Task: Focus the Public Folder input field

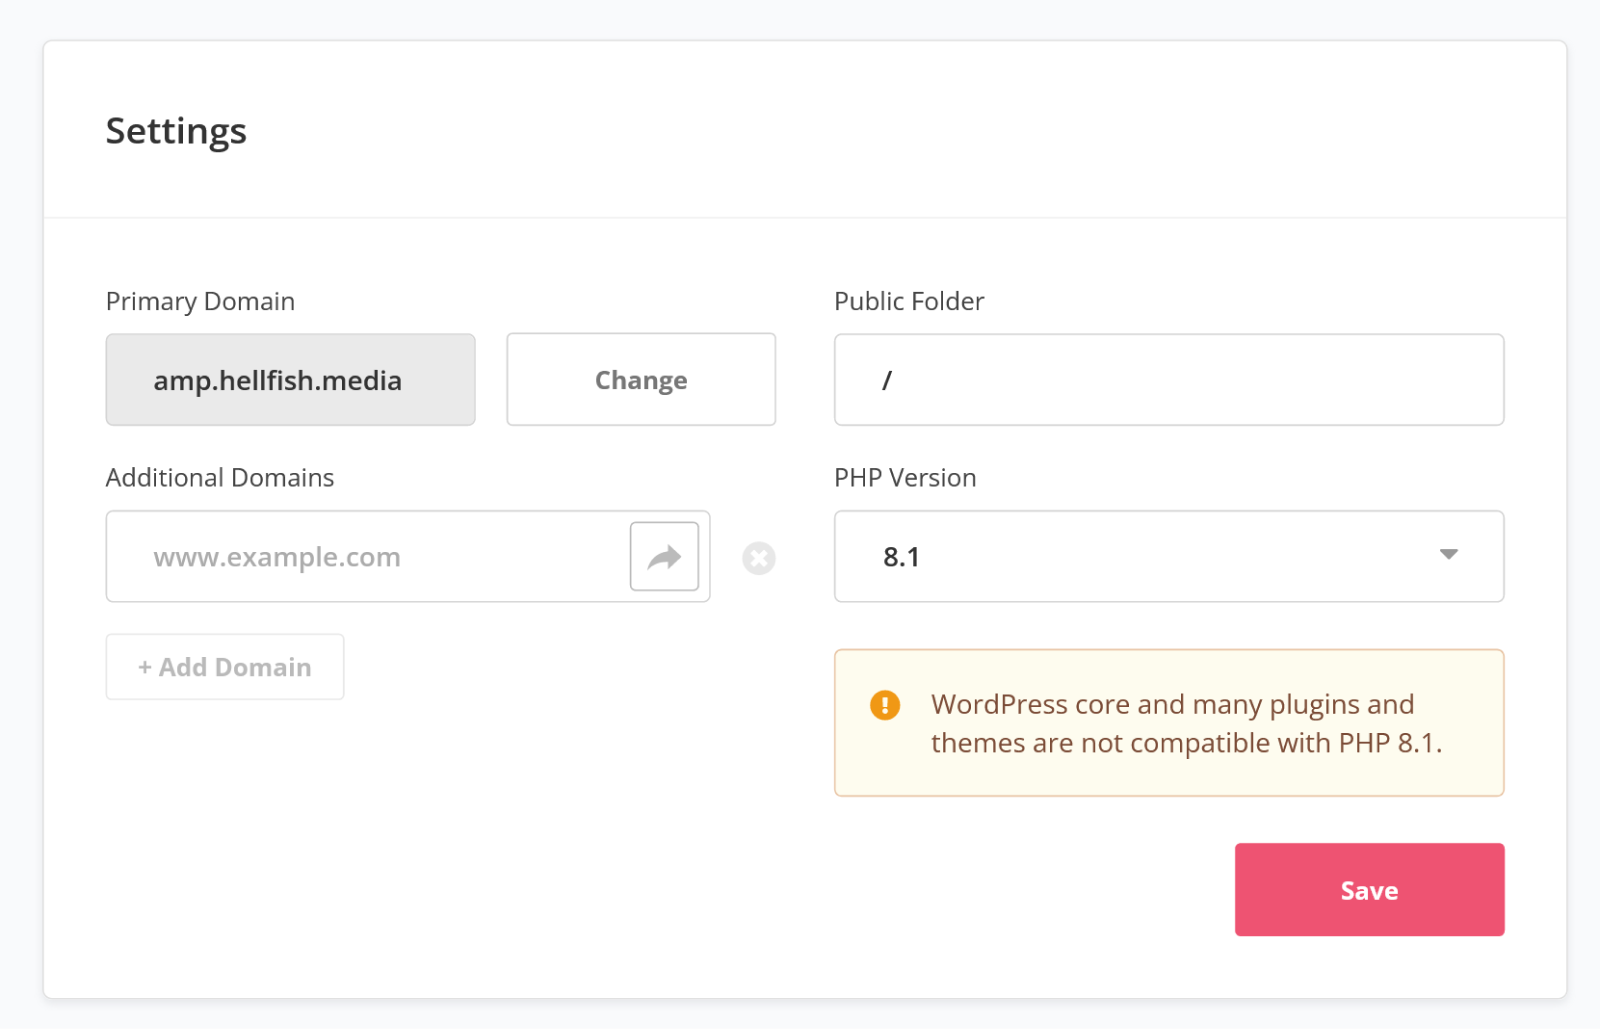Action: [1169, 380]
